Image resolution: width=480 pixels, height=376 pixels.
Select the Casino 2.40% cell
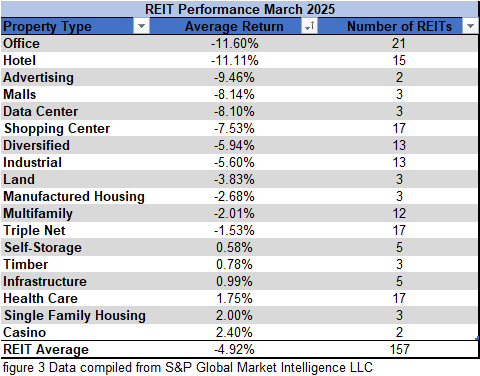[x=234, y=332]
